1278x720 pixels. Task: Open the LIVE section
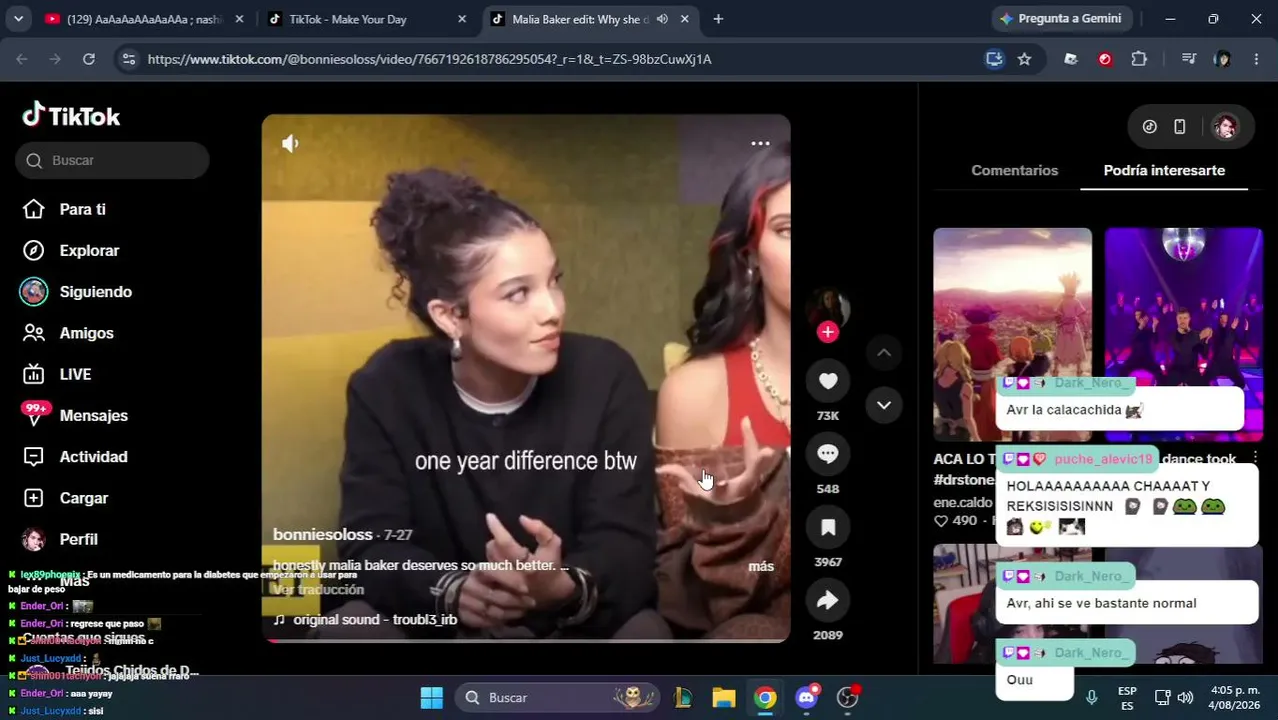tap(58, 374)
